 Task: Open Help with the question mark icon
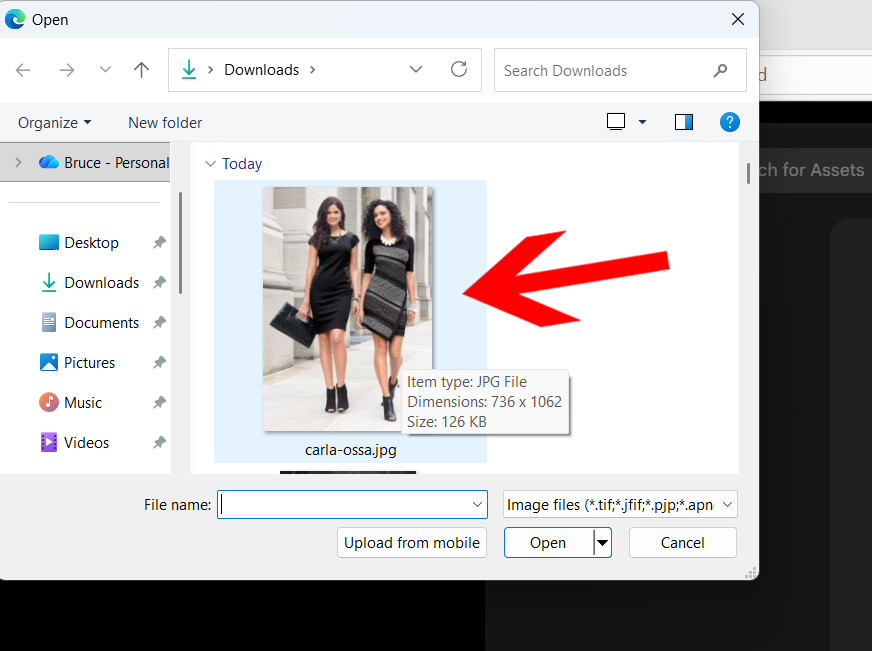point(730,122)
